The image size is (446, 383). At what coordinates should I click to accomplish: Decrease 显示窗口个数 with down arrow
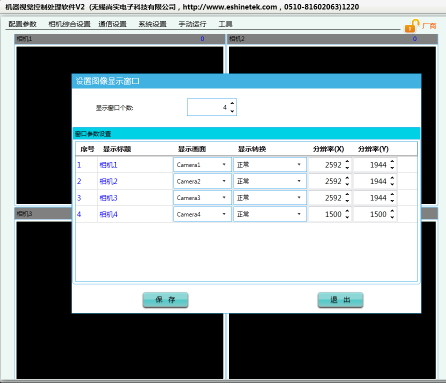click(x=232, y=111)
